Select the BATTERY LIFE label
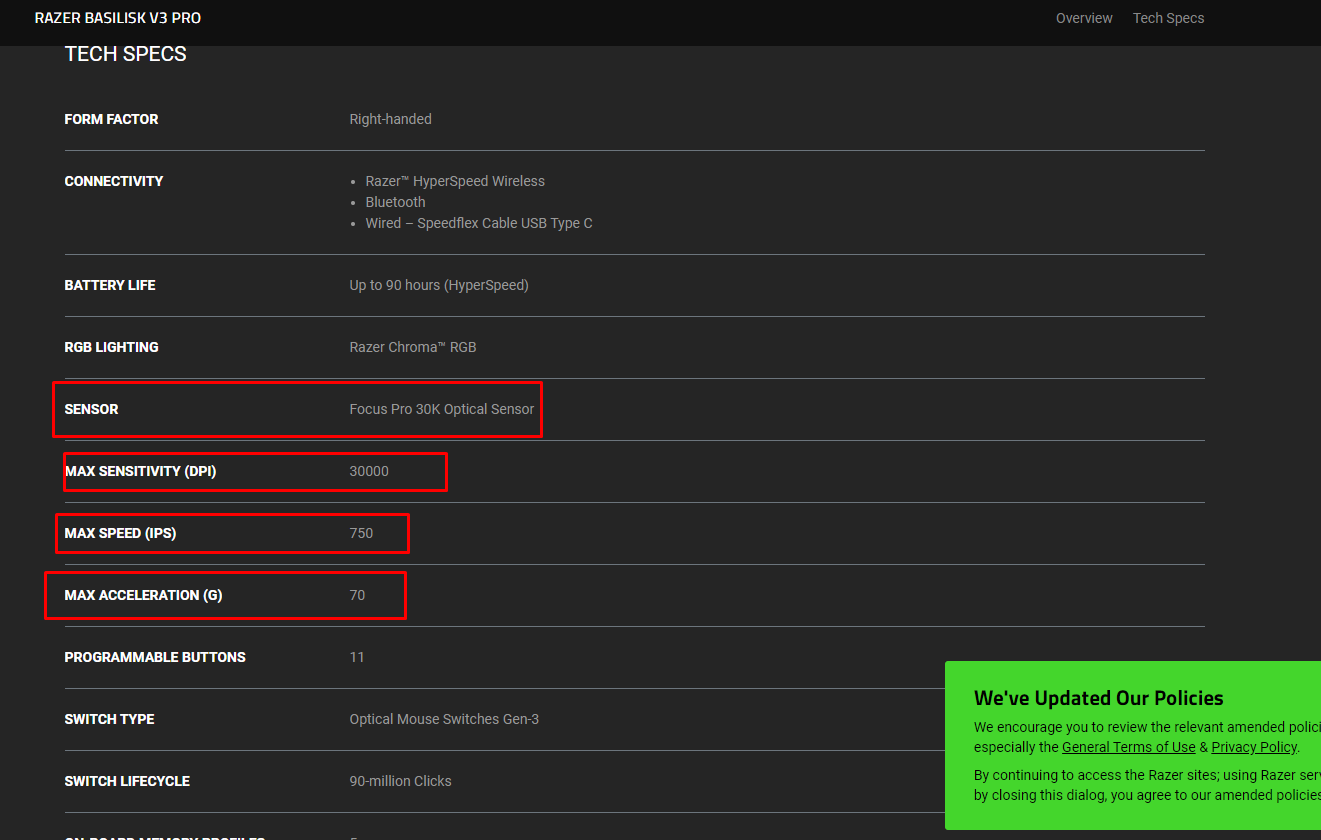 click(x=110, y=285)
